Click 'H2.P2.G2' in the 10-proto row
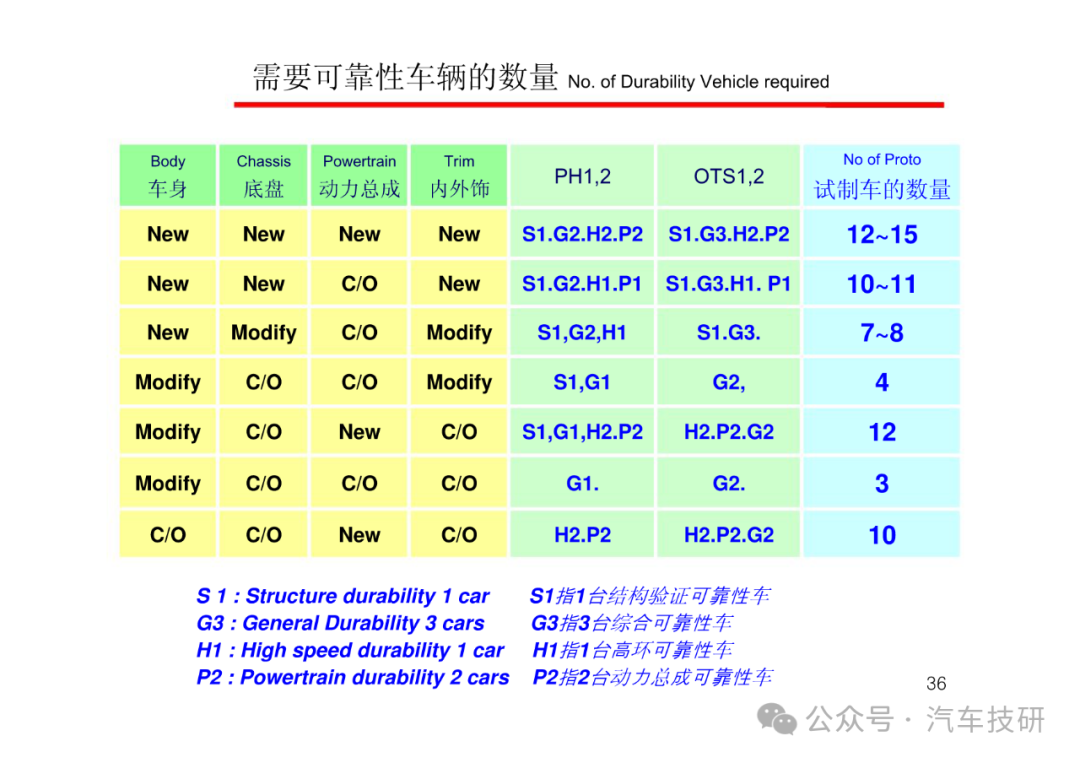1080x763 pixels. pos(729,535)
